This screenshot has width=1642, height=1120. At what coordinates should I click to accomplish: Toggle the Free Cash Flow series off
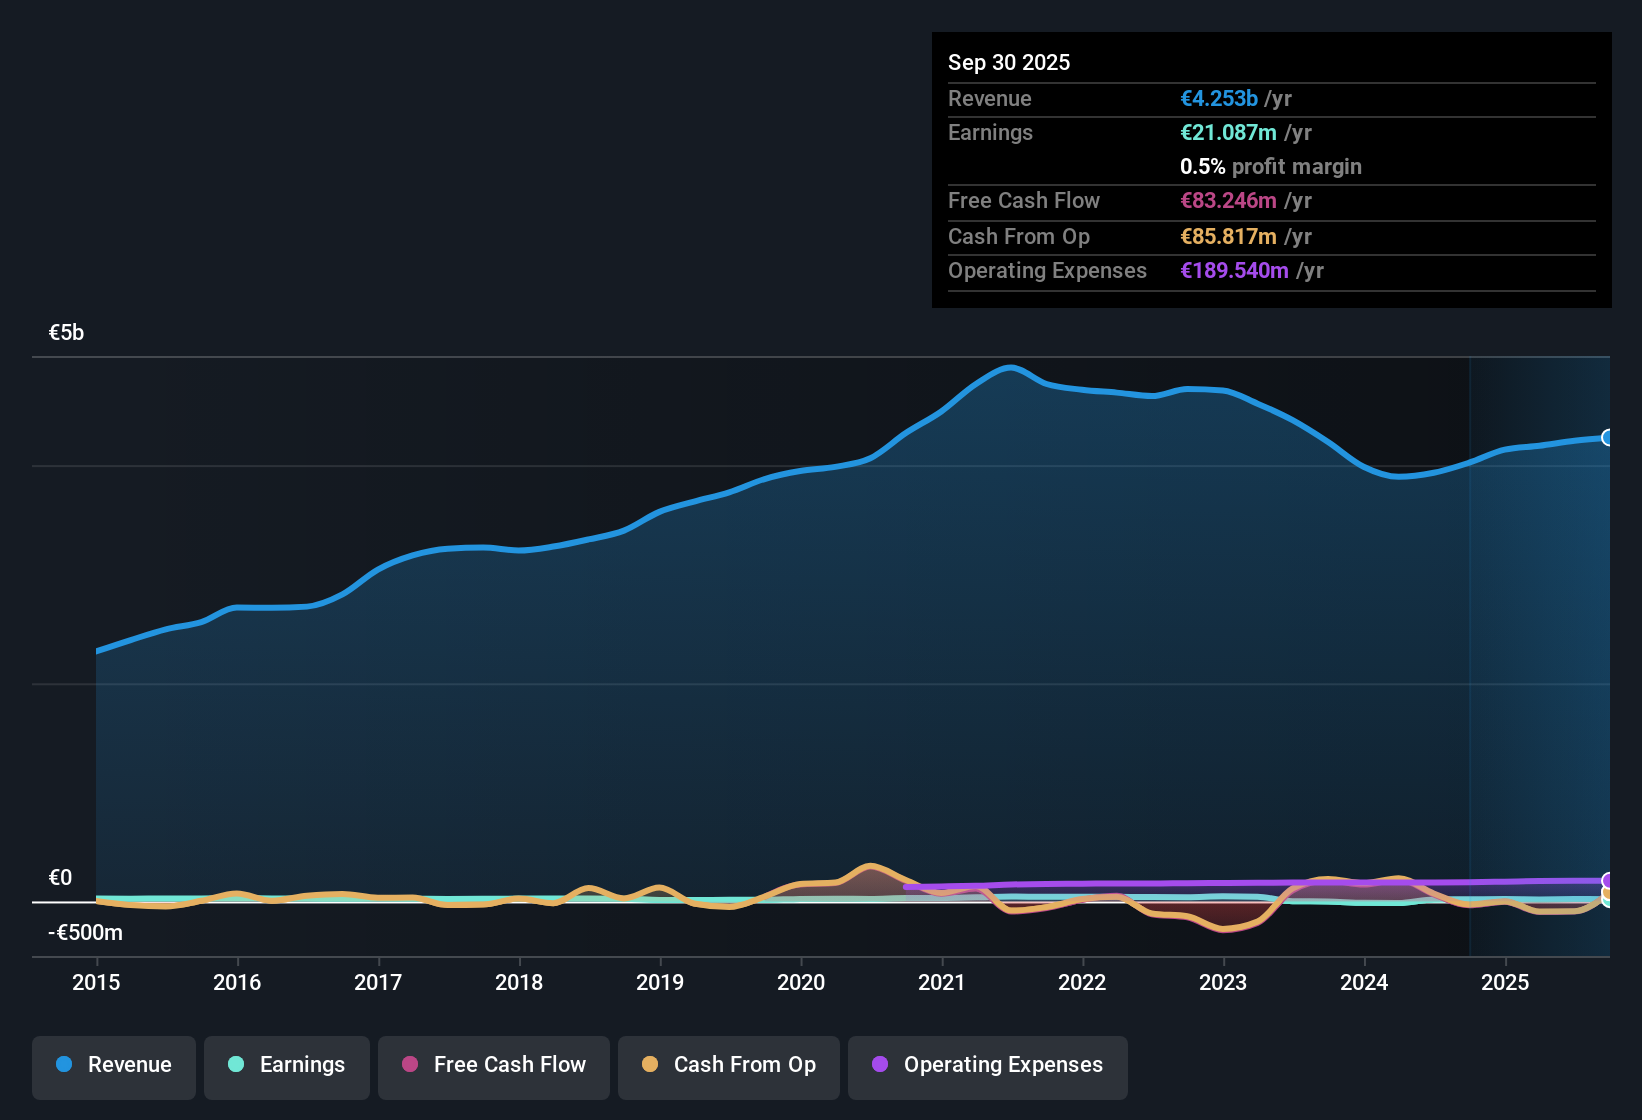[x=493, y=1065]
